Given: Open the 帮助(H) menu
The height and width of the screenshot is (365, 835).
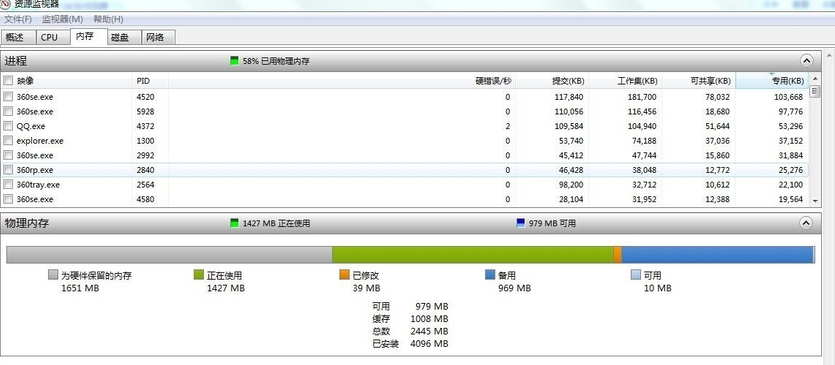Looking at the screenshot, I should [x=108, y=19].
